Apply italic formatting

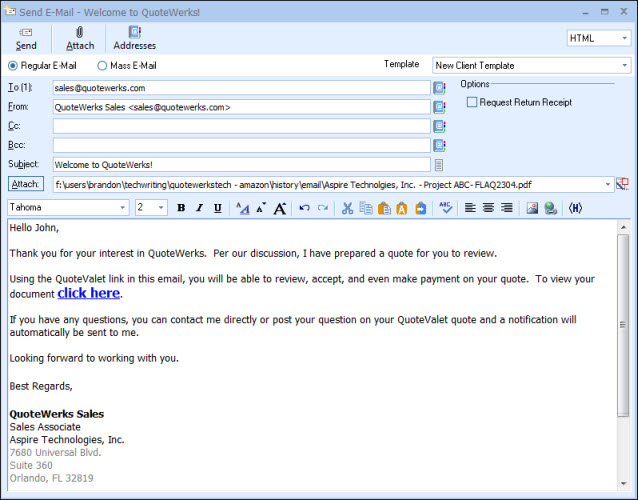[x=199, y=208]
